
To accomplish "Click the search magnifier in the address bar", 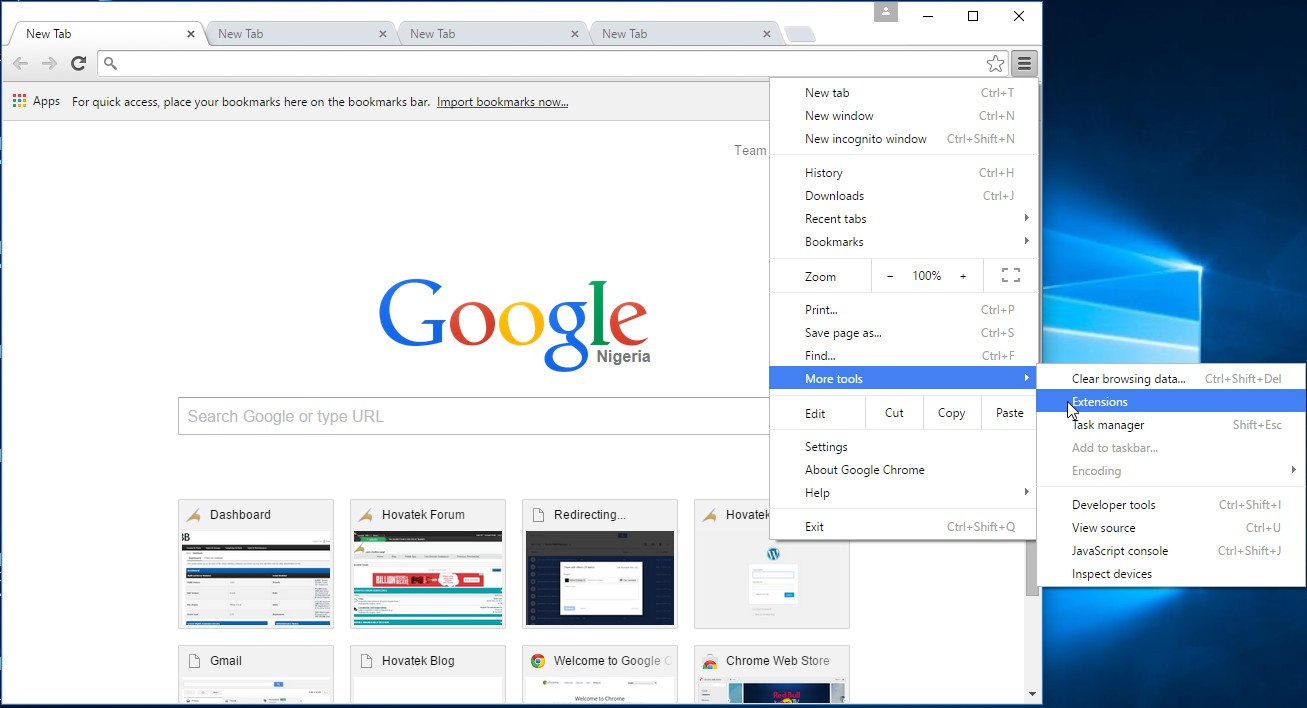I will [x=110, y=63].
